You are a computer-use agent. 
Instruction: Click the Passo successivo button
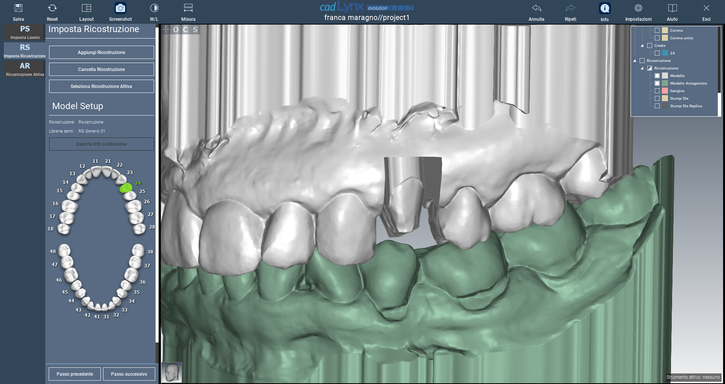pos(129,373)
